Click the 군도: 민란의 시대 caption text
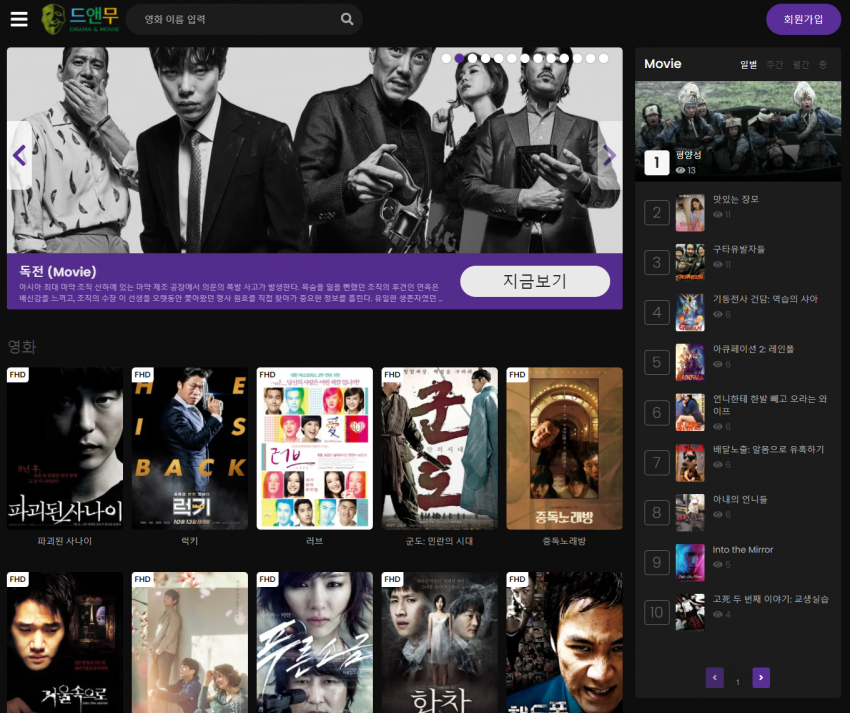Viewport: 850px width, 713px height. pos(440,541)
